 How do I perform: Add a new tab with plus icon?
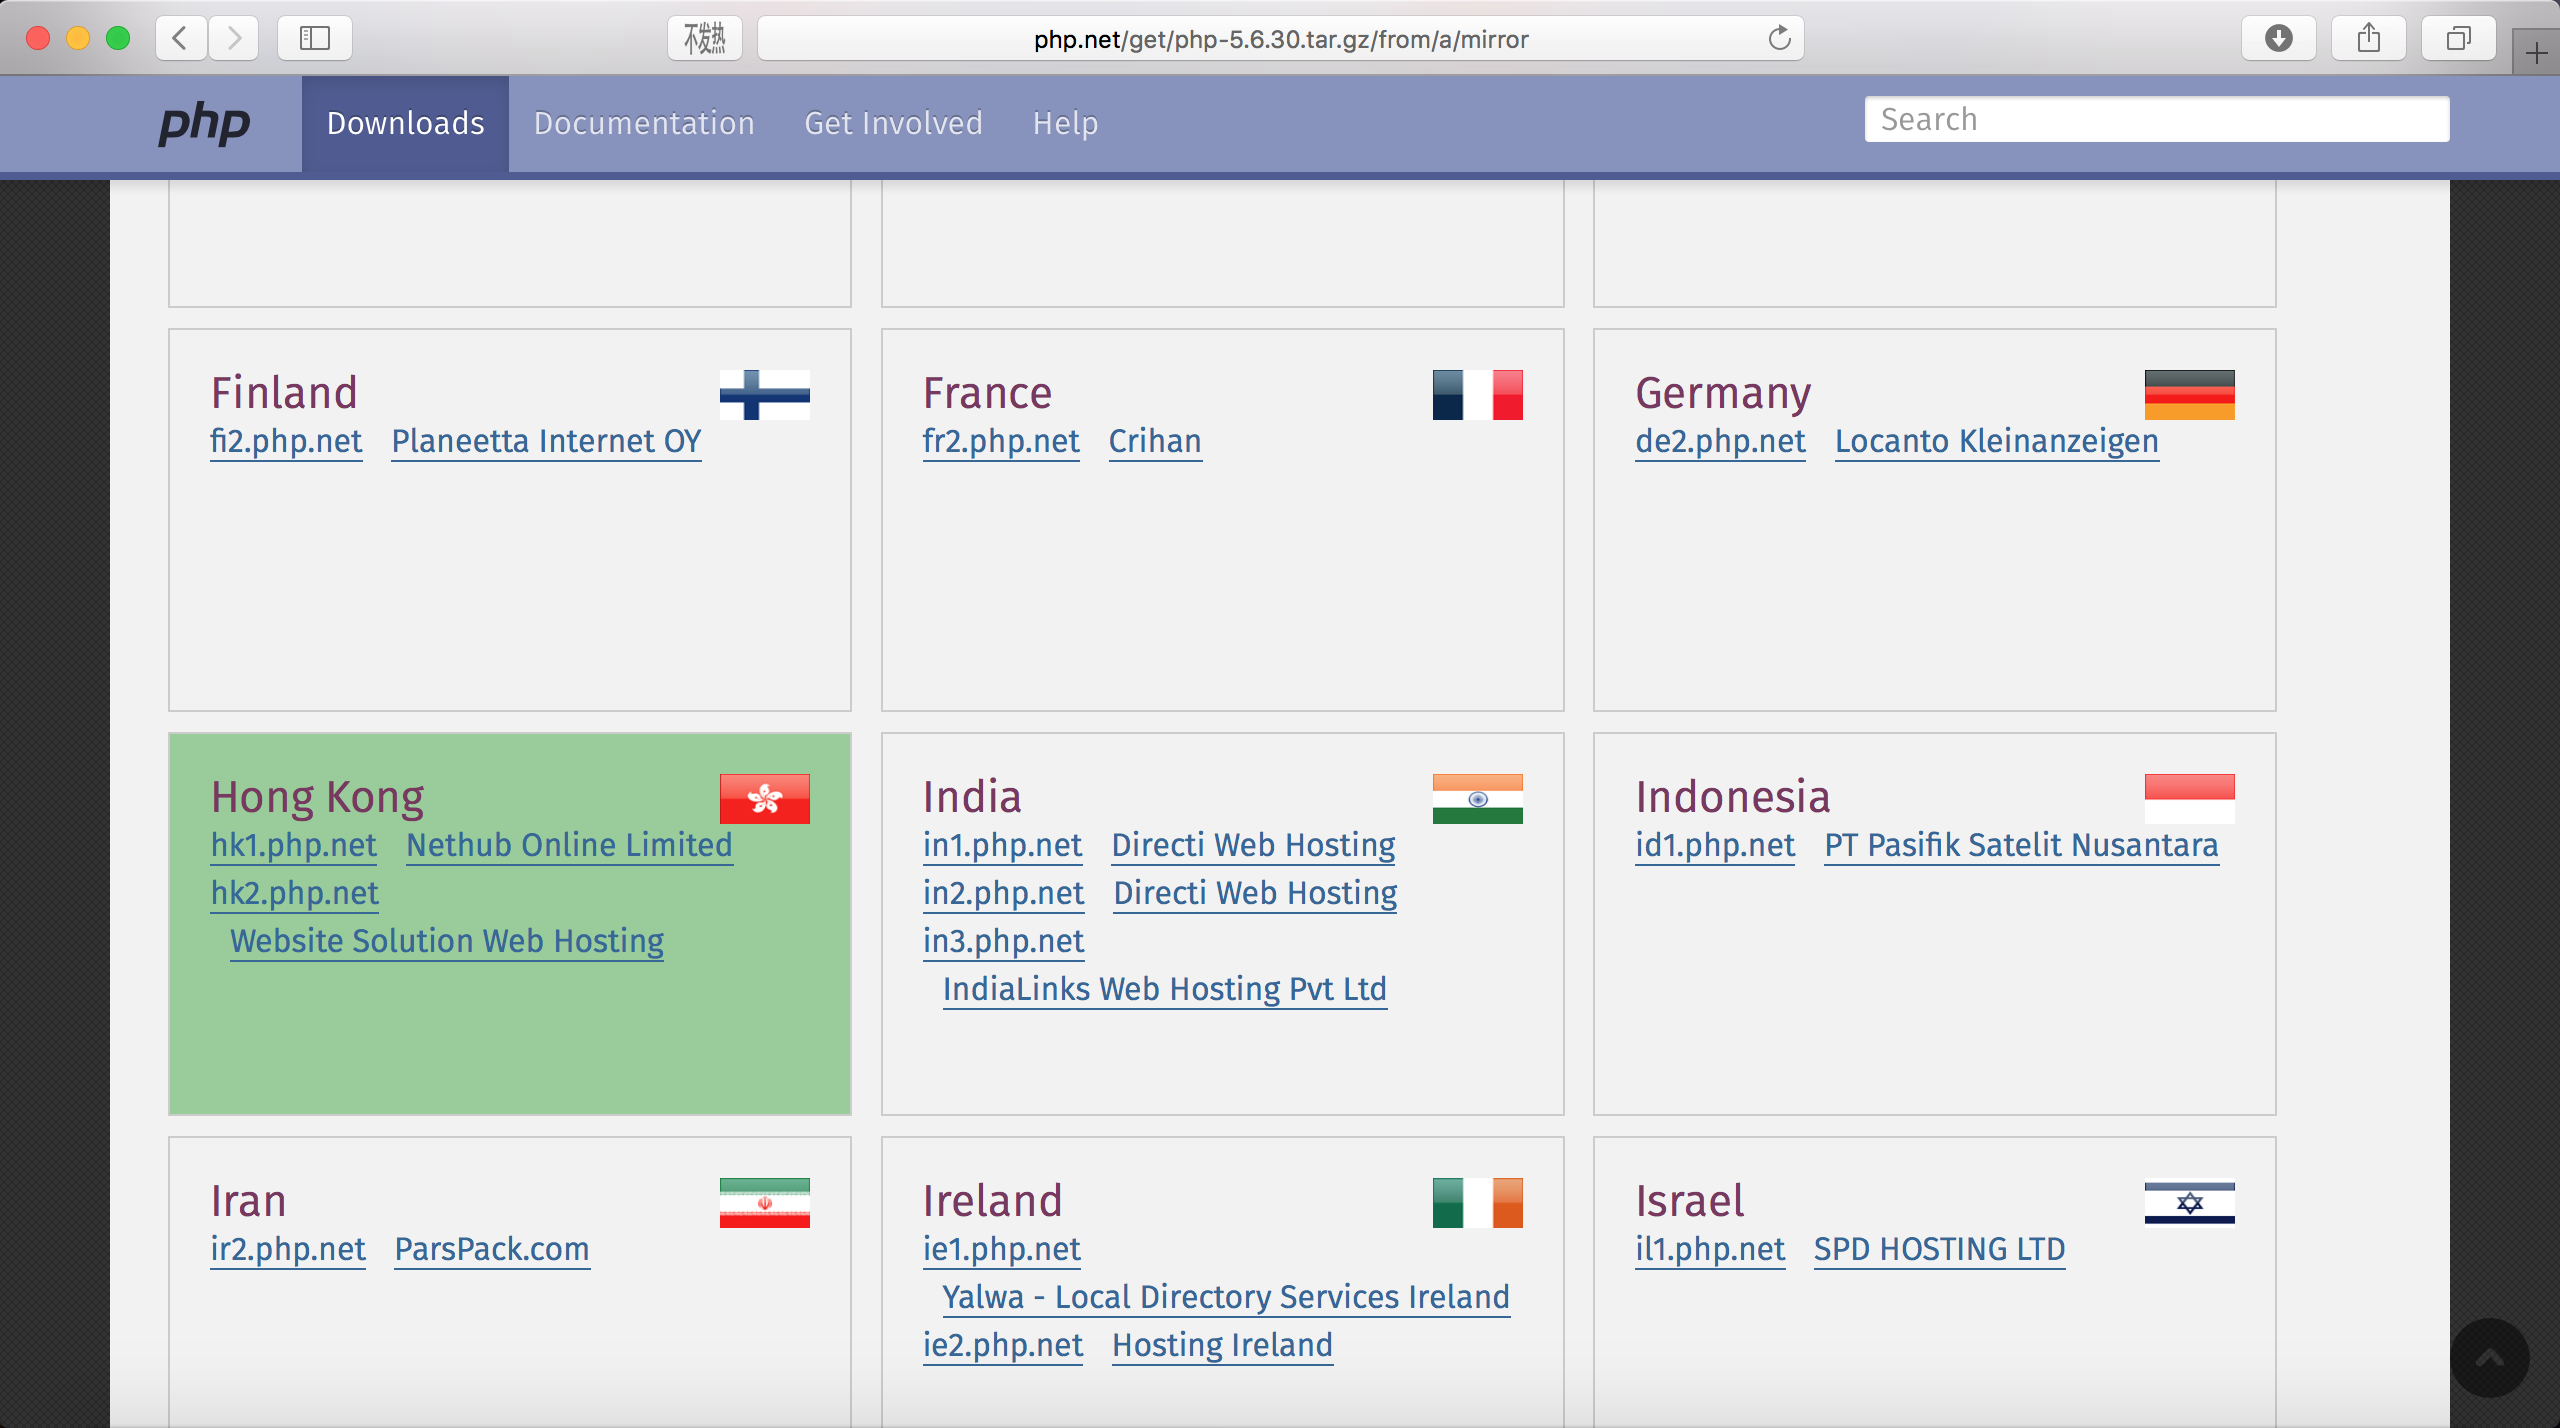[2536, 52]
